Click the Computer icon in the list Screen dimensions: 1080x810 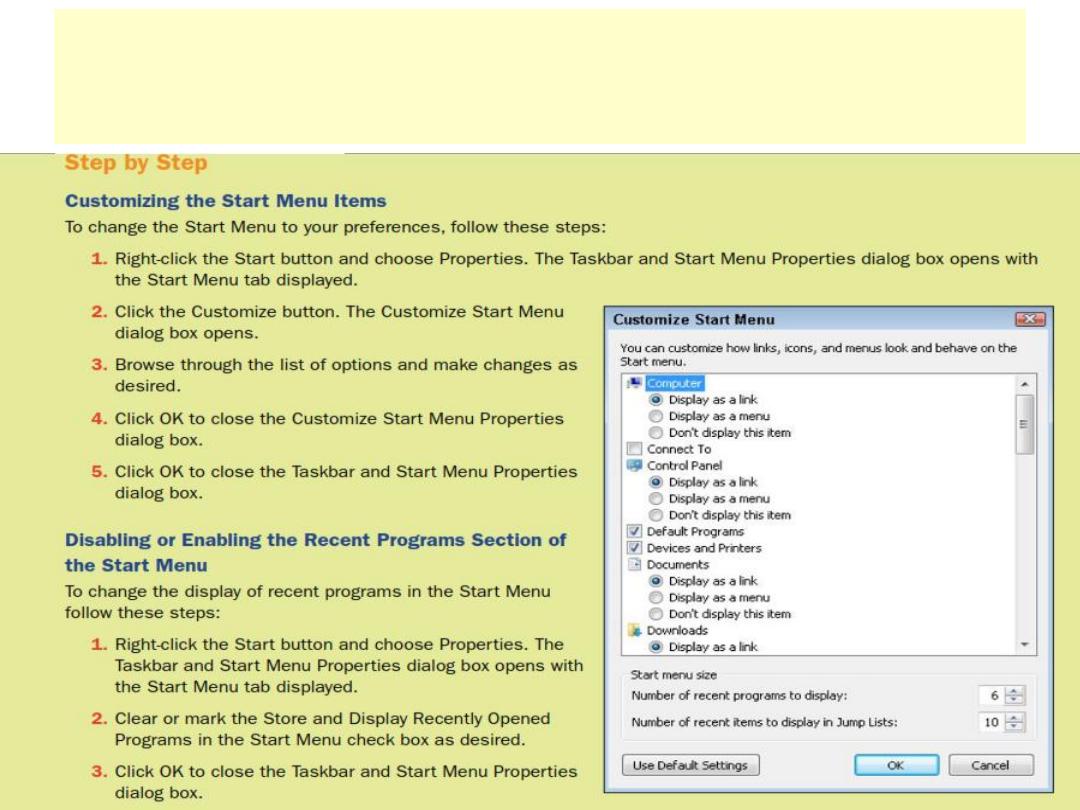click(634, 383)
